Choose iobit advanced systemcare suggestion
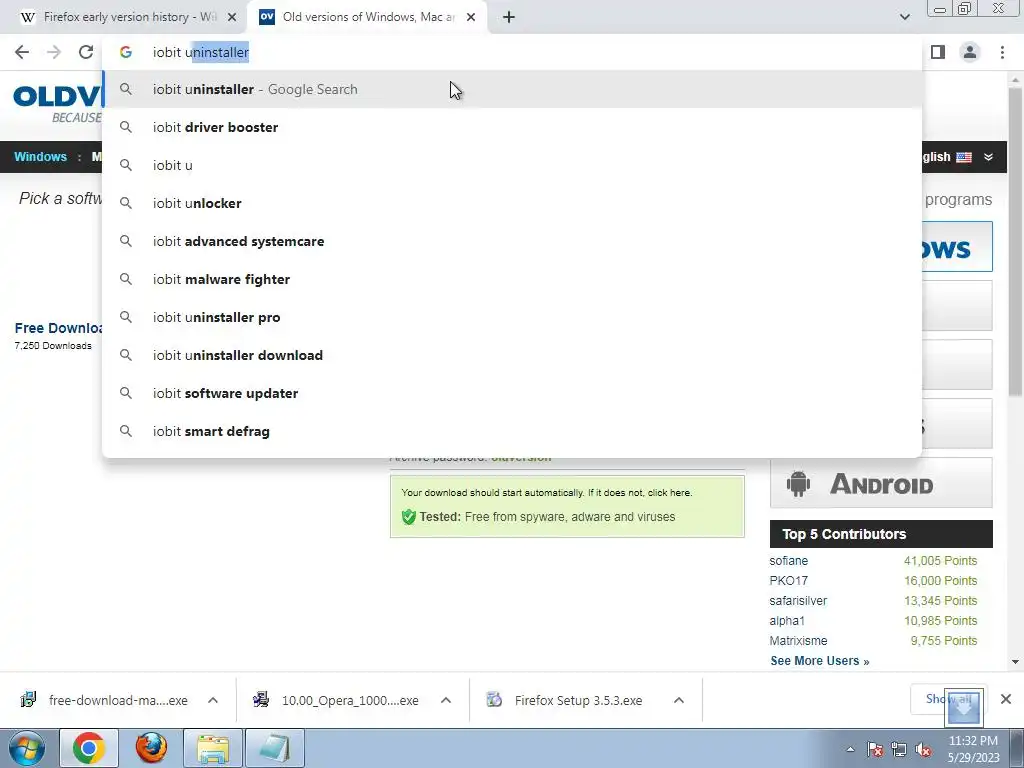Image resolution: width=1024 pixels, height=768 pixels. (512, 241)
